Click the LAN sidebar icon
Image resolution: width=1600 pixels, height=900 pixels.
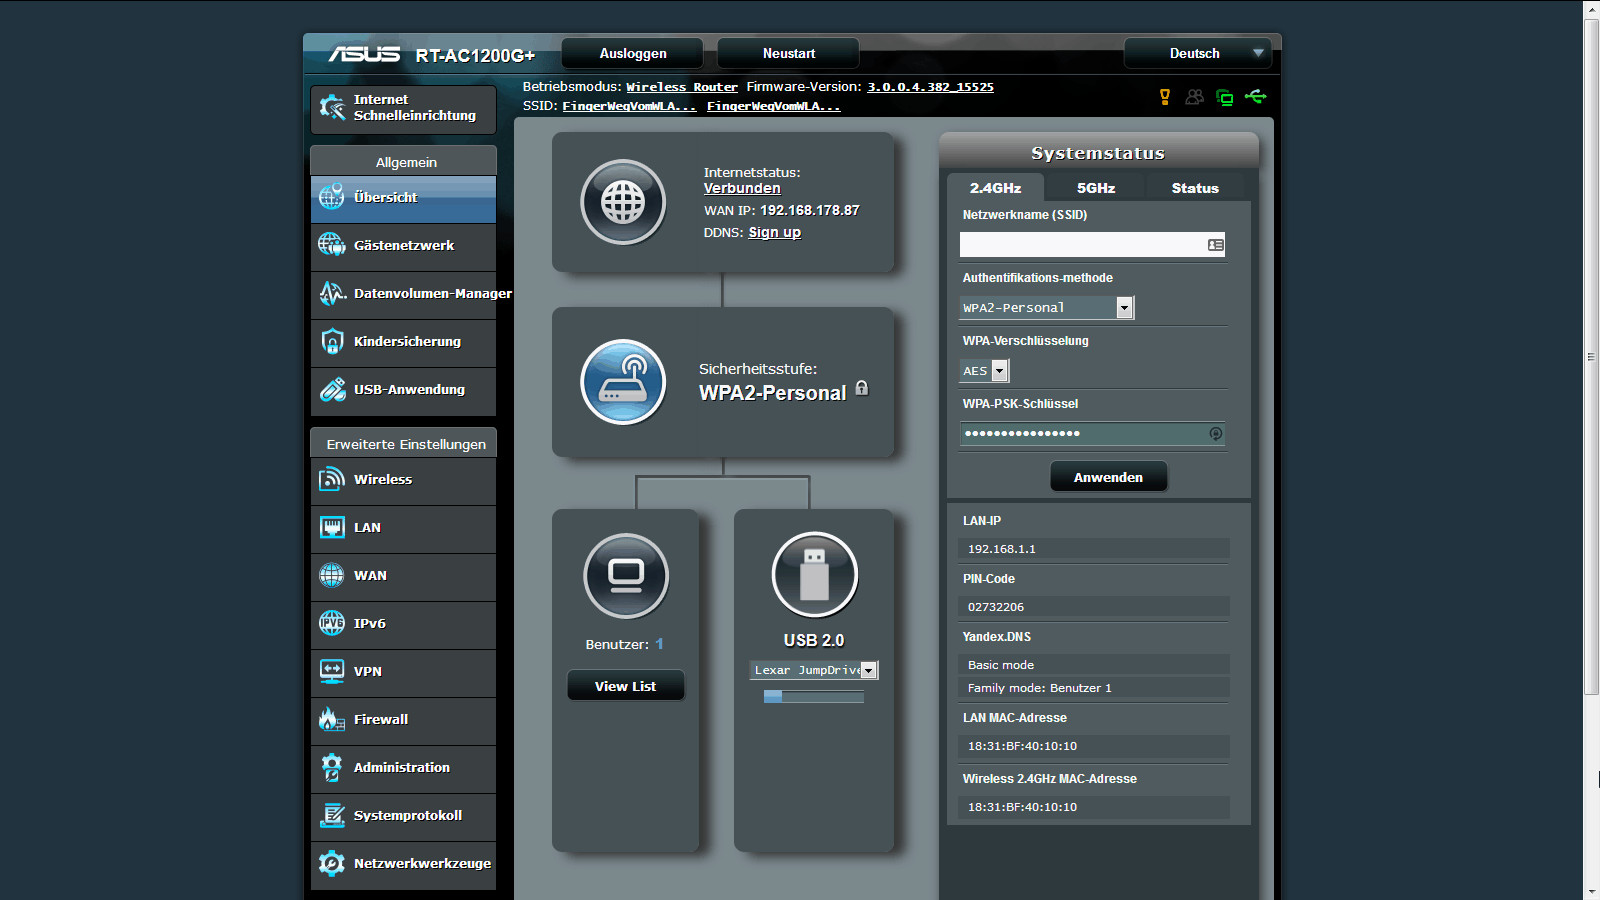point(332,528)
